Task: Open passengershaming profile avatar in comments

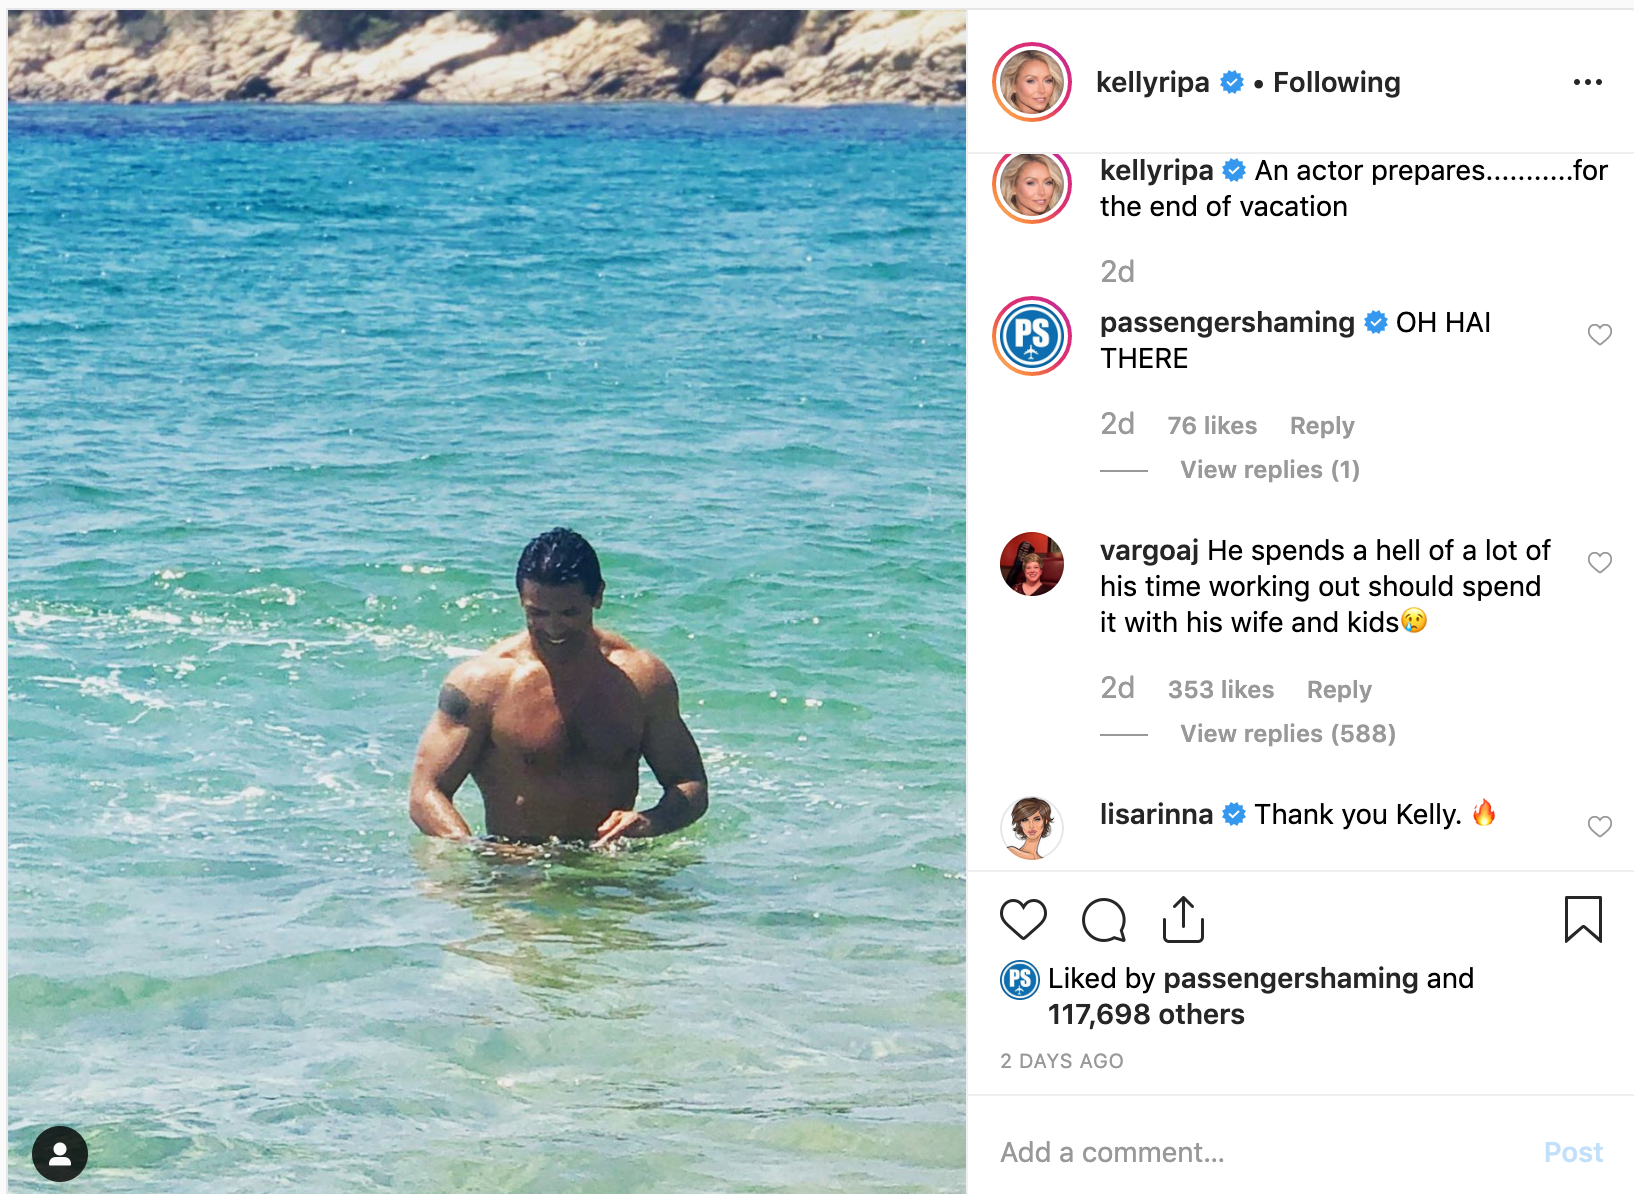Action: pyautogui.click(x=1032, y=336)
